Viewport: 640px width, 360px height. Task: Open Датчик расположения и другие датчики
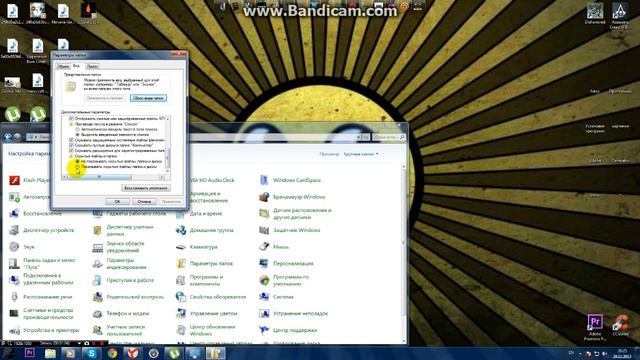[x=295, y=213]
